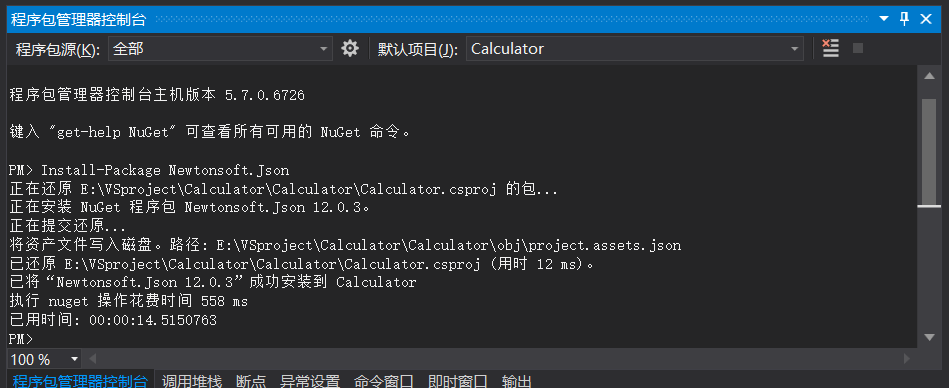This screenshot has height=388, width=949.
Task: Open the package source dropdown showing 全部
Action: [x=220, y=48]
